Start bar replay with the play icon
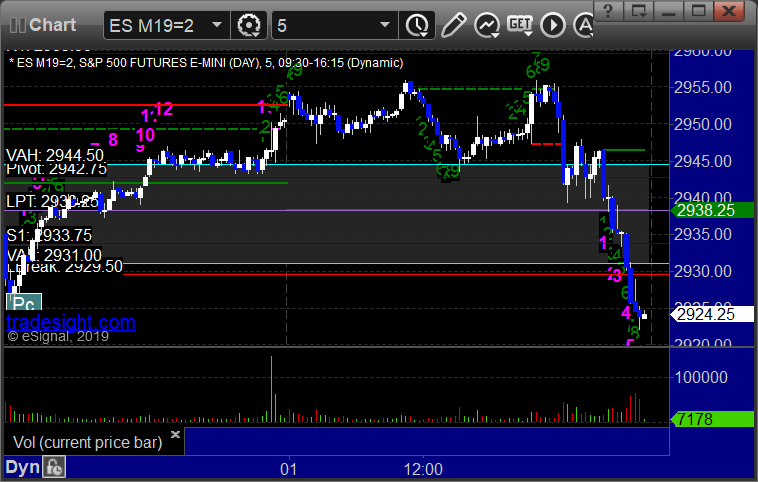 pos(553,25)
